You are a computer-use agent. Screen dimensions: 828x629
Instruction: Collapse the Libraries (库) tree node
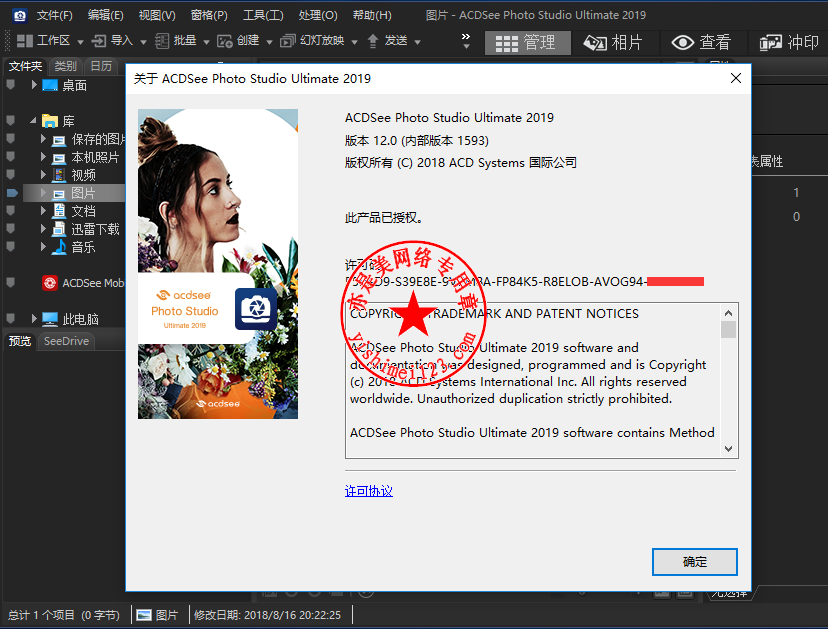(x=33, y=120)
